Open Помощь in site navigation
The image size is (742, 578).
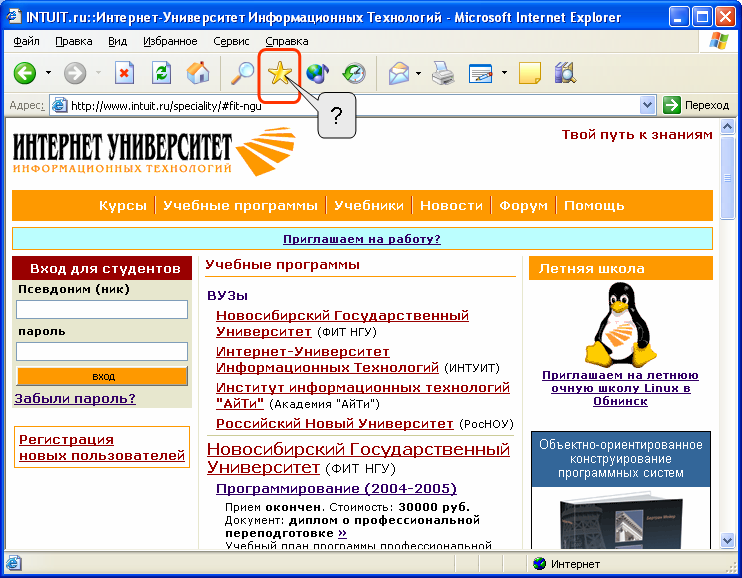[594, 206]
